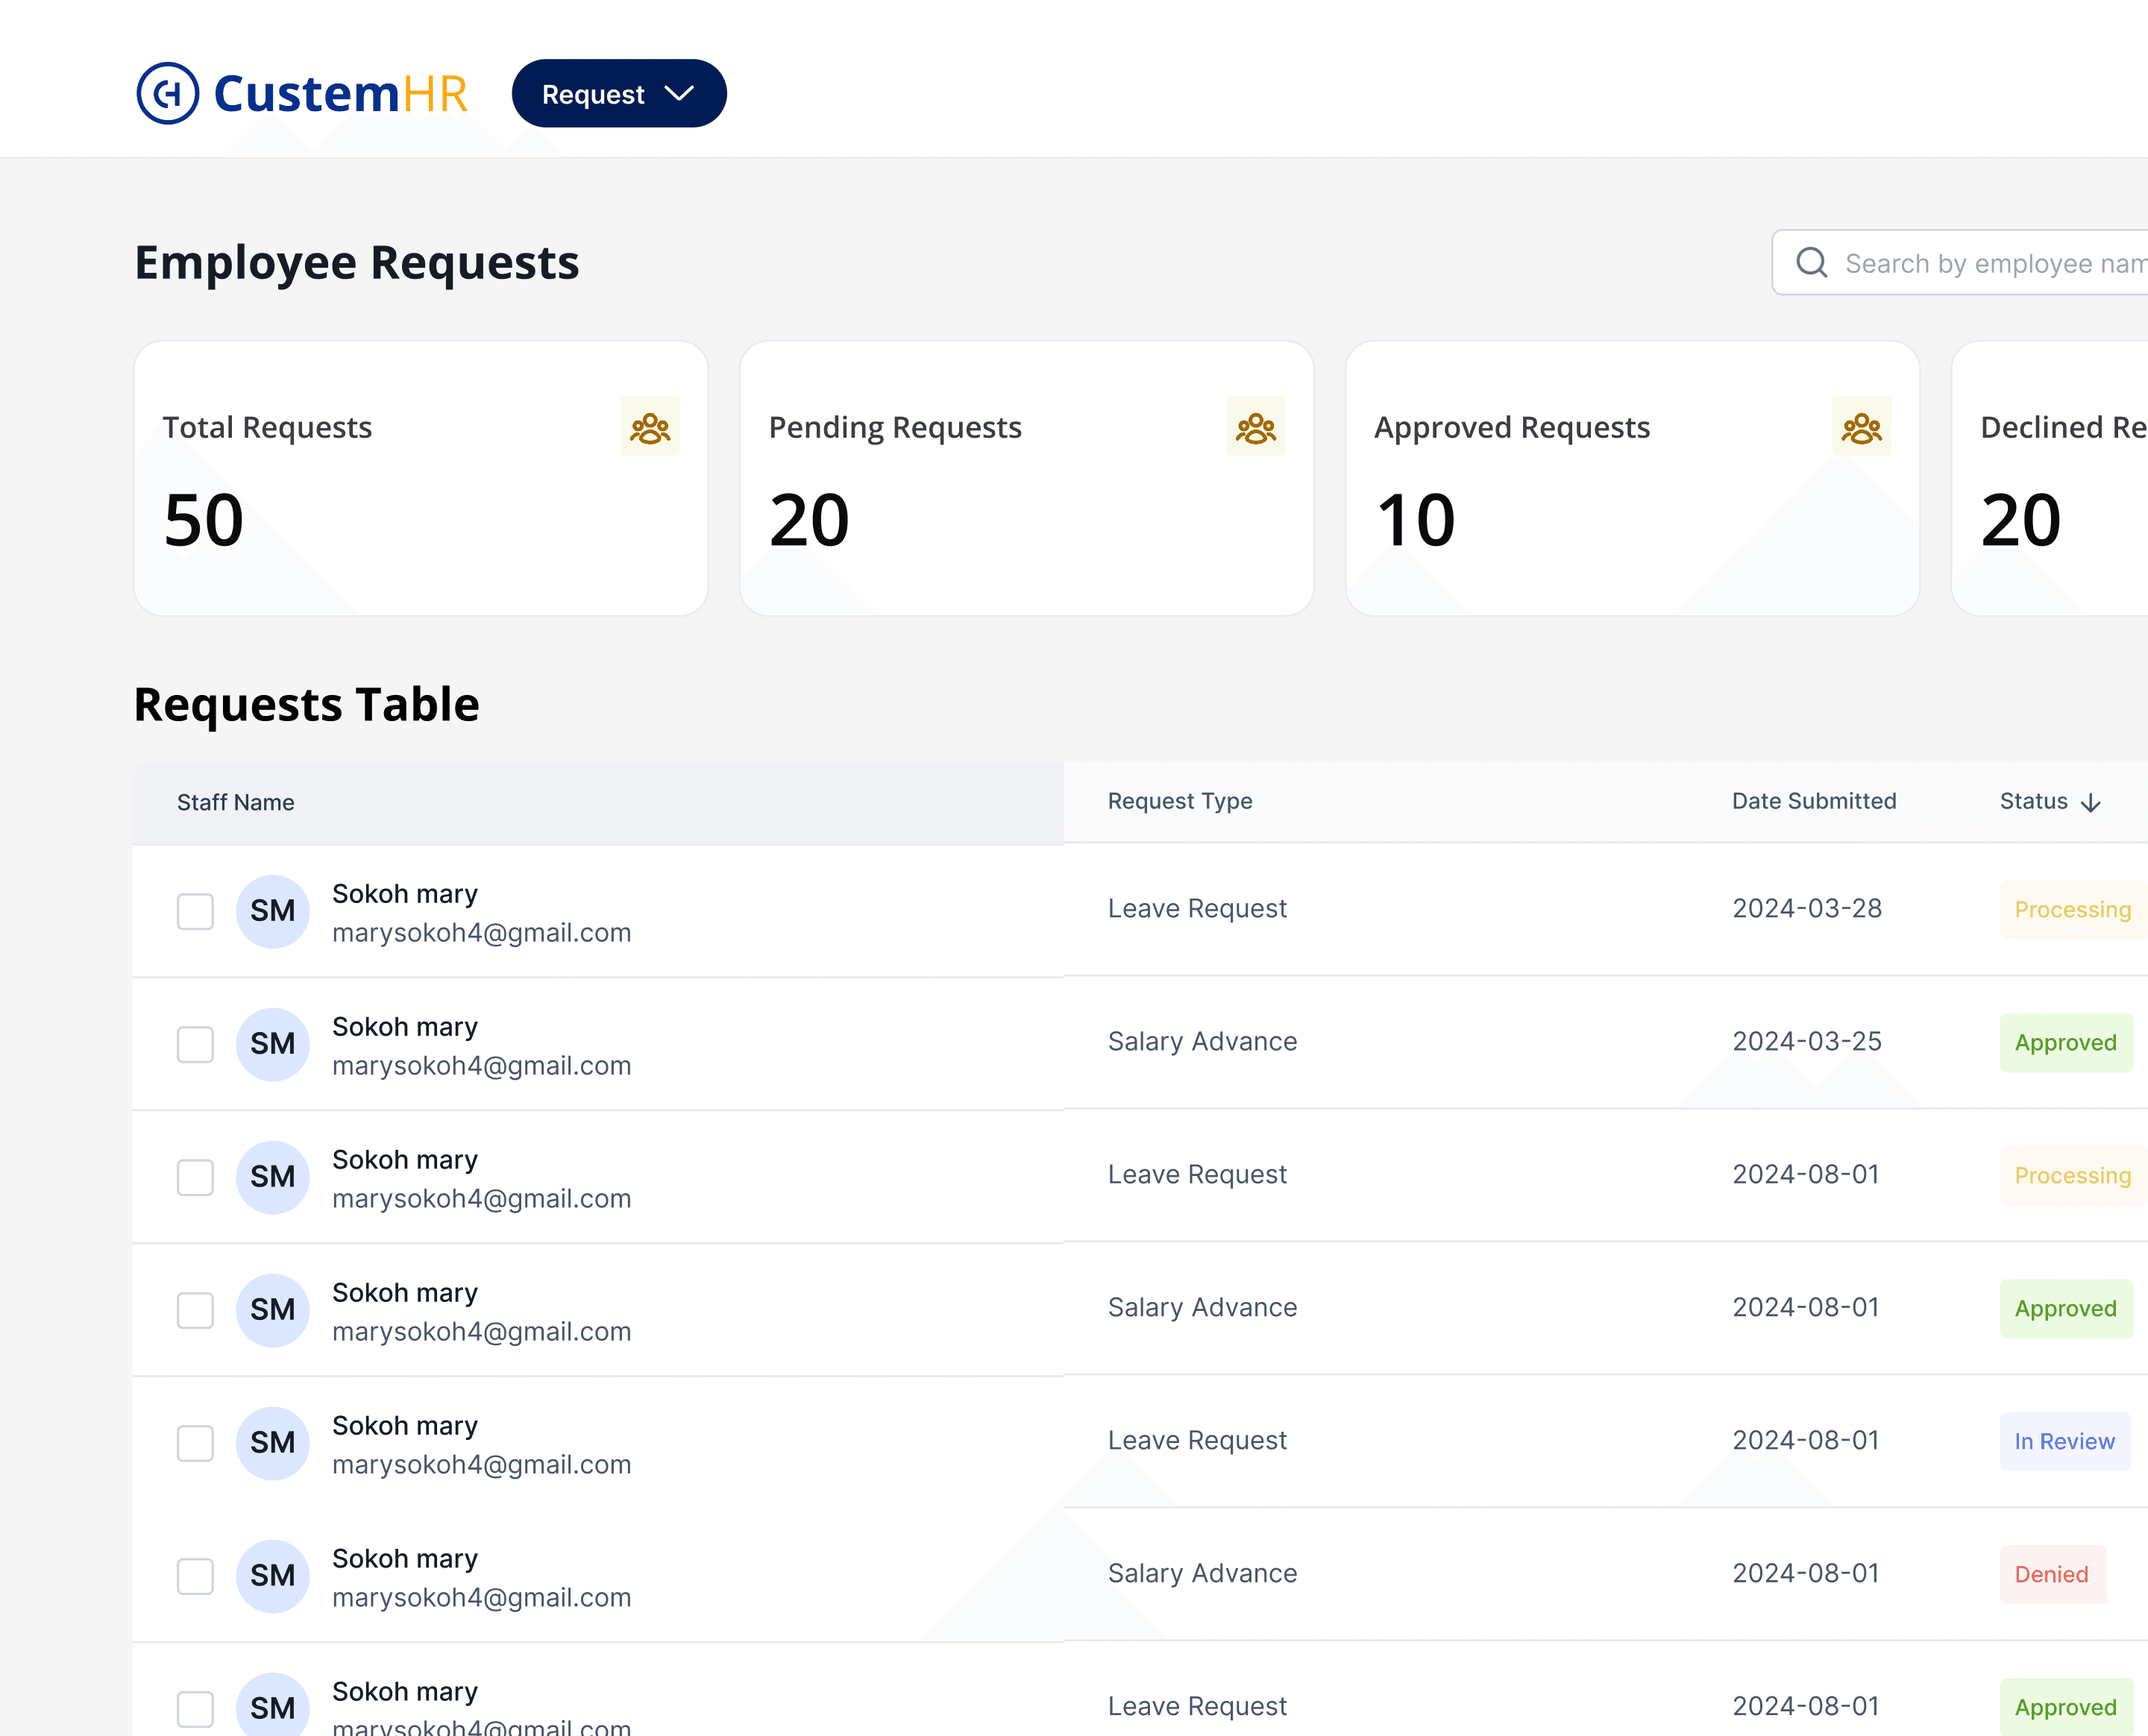Click the CustemHR logo icon
2148x1736 pixels.
[x=168, y=93]
